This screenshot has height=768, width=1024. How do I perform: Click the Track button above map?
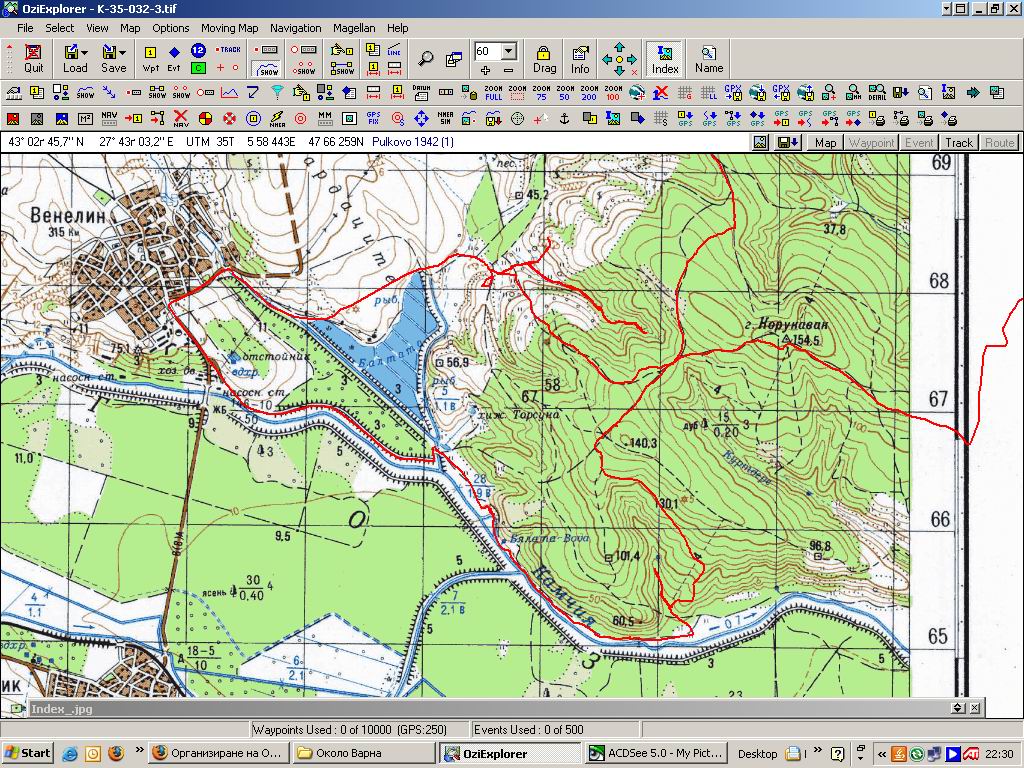point(958,143)
